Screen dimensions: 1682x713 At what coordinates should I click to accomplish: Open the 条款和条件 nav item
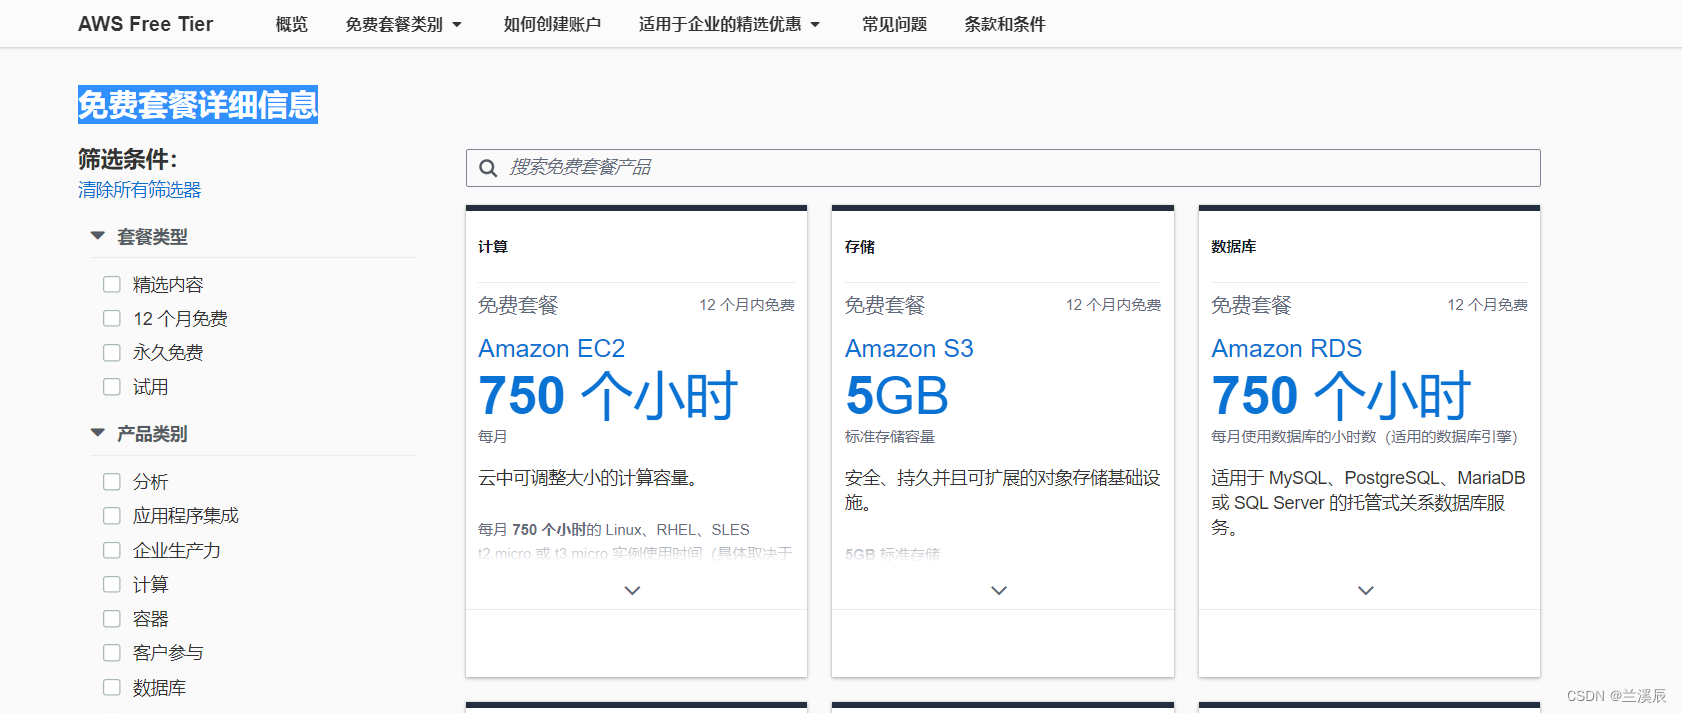1005,24
